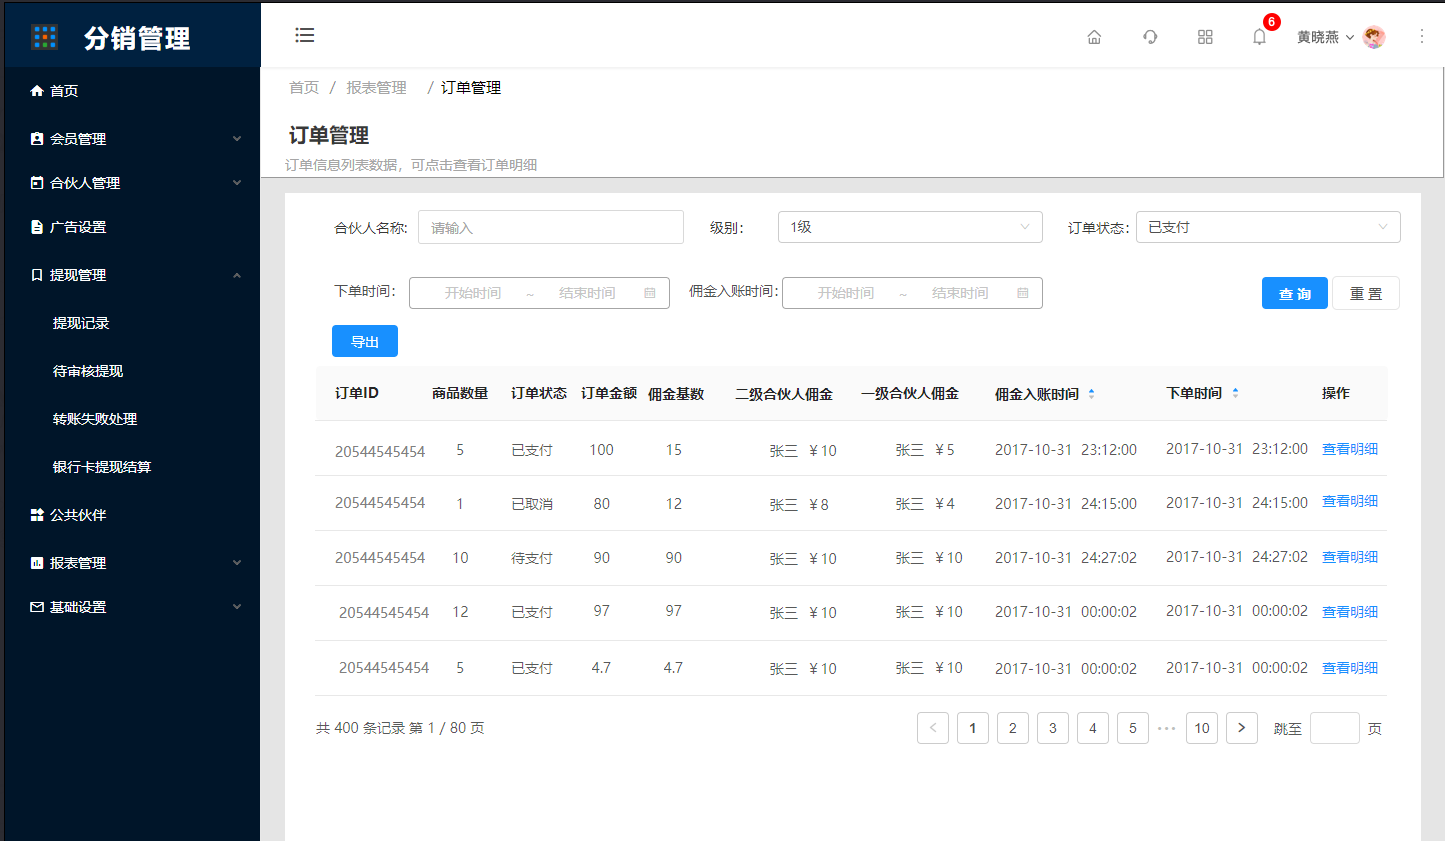Open the apps grid icon in header
The image size is (1445, 841).
click(x=1205, y=37)
